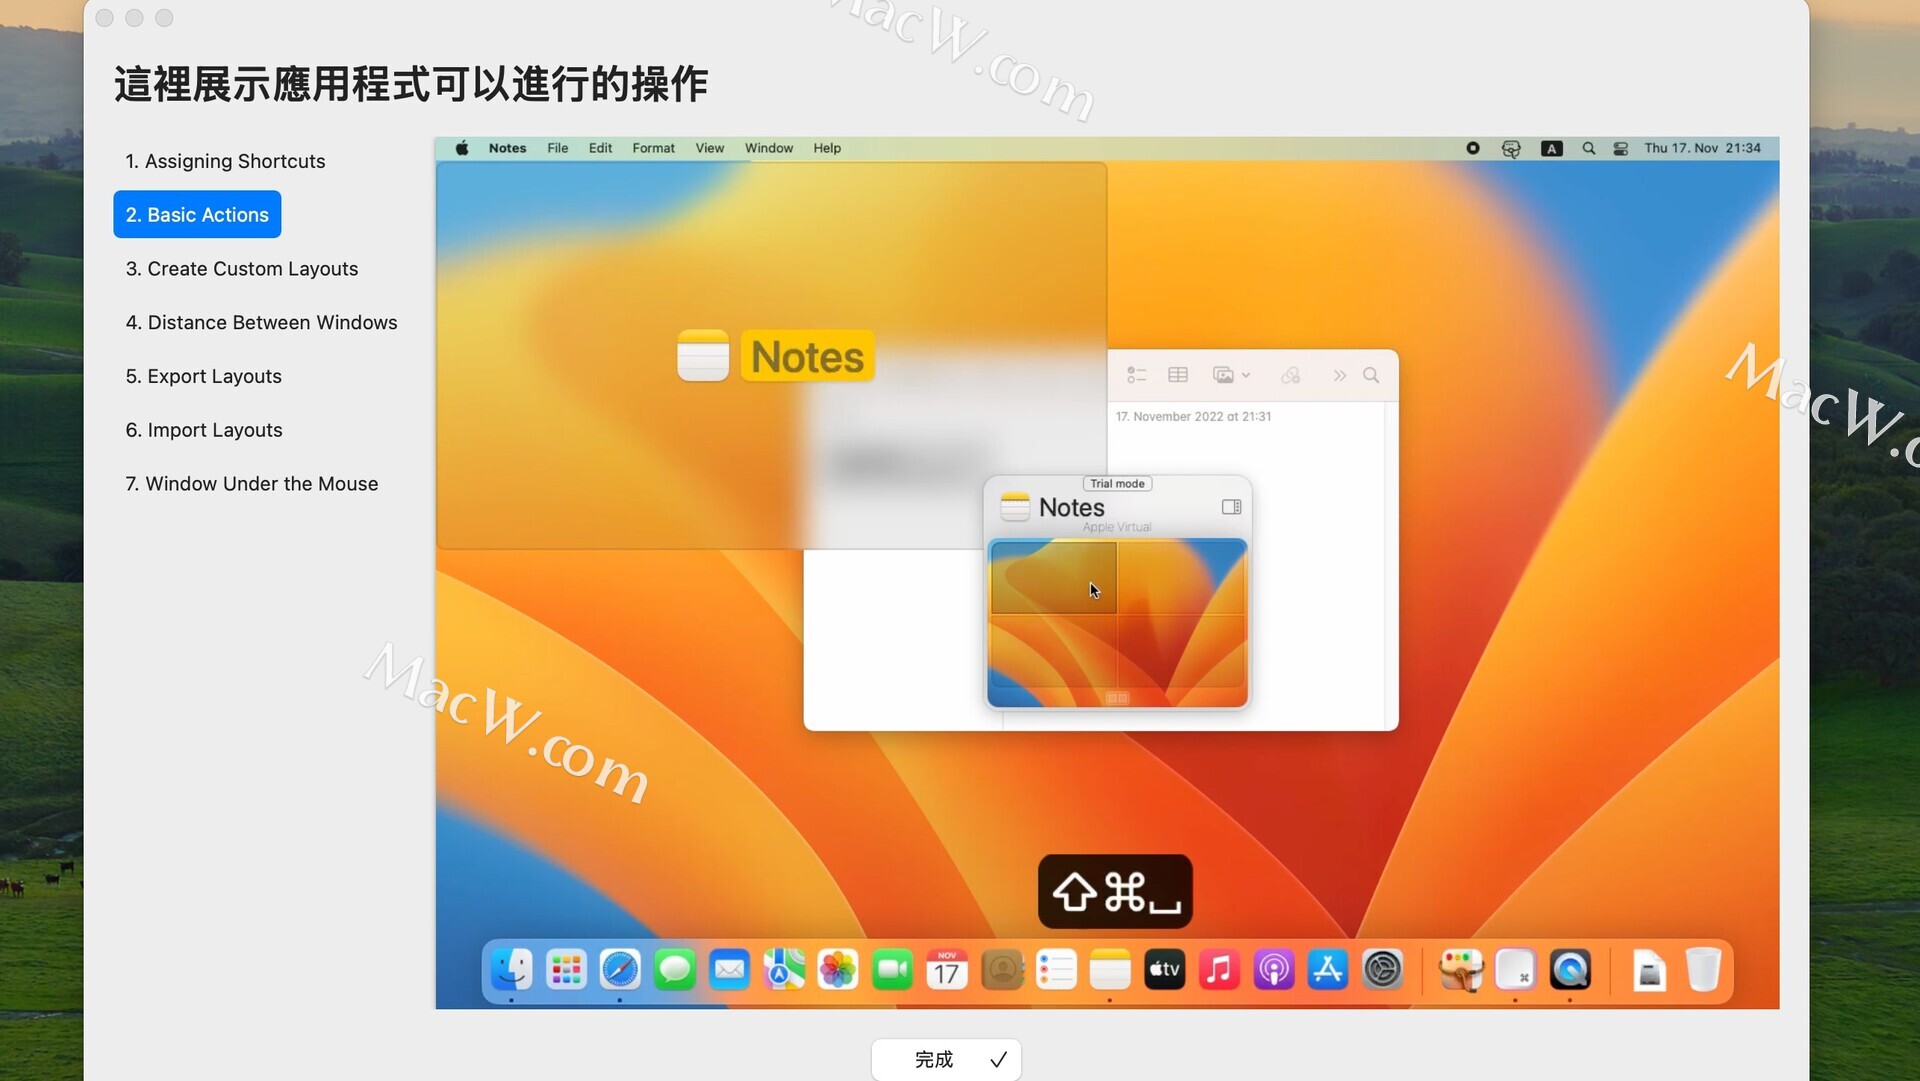The image size is (1920, 1081).
Task: Click the 完成 button
Action: (x=946, y=1059)
